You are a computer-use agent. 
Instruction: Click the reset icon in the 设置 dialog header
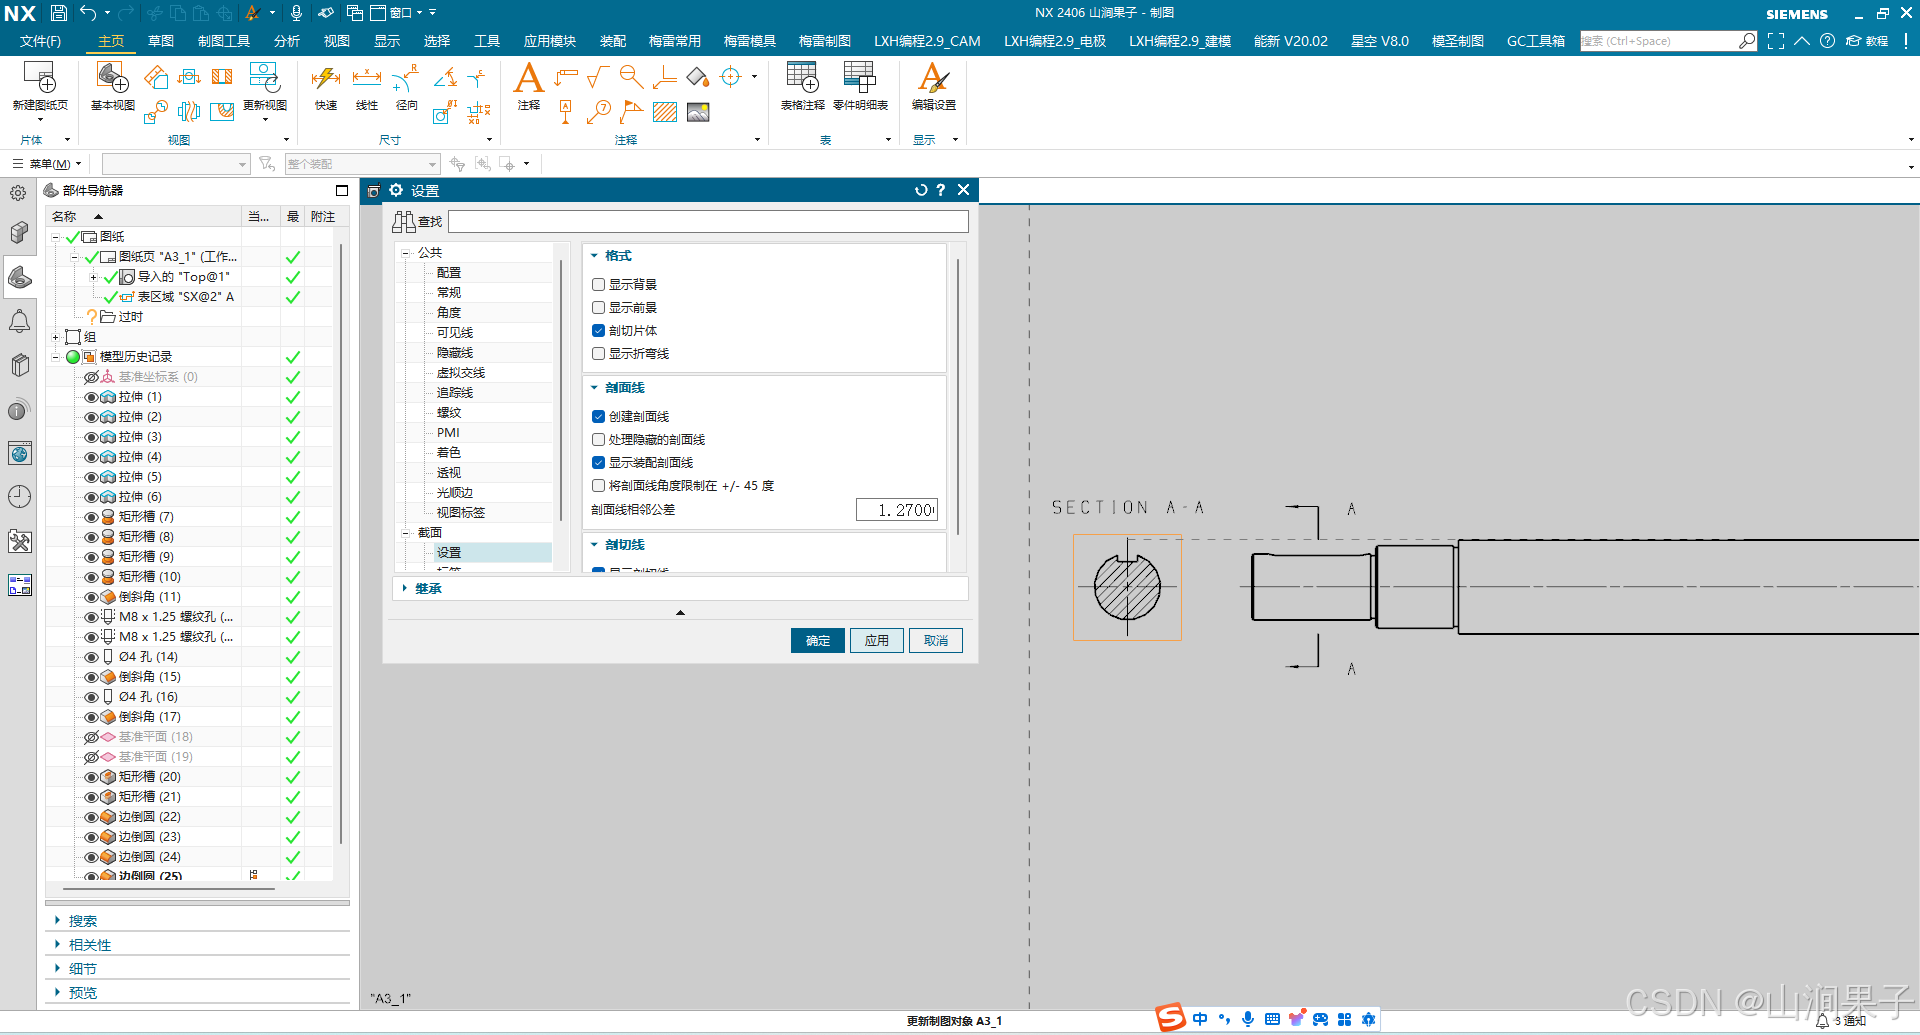(x=921, y=190)
